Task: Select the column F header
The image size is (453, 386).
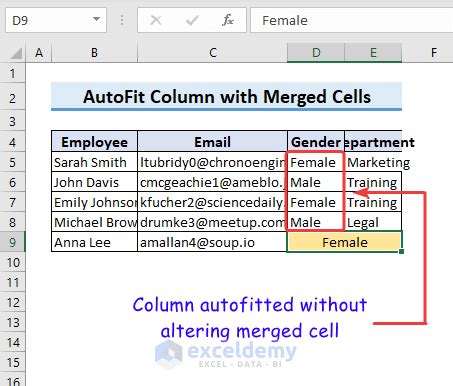Action: pyautogui.click(x=433, y=53)
